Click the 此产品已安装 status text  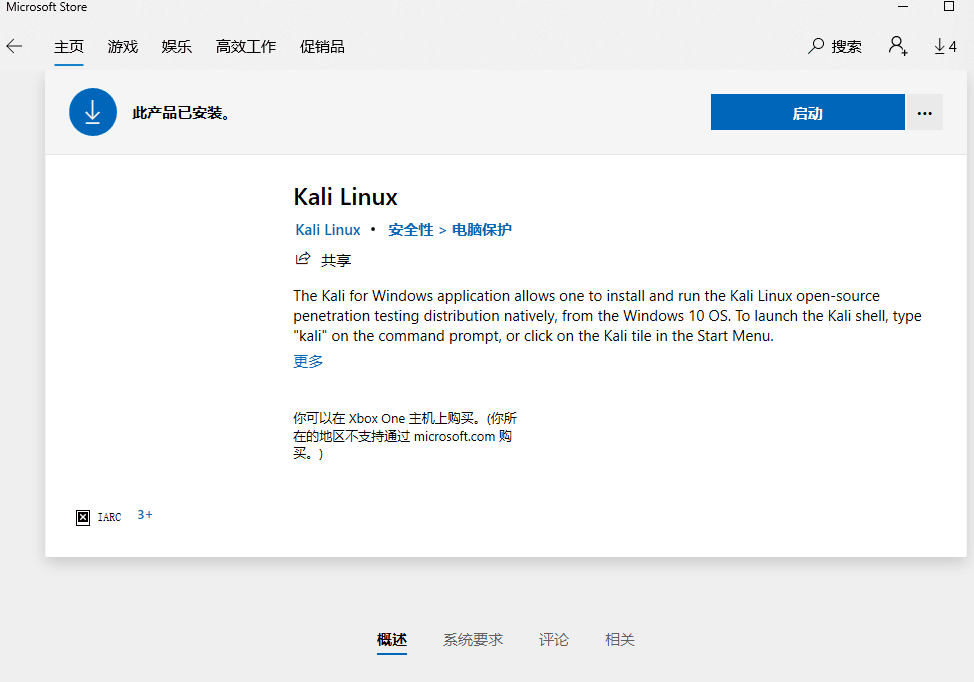(181, 113)
